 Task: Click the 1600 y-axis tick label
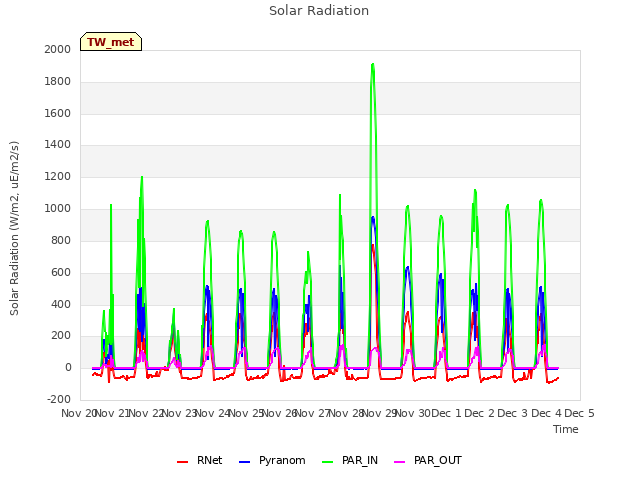[x=58, y=113]
